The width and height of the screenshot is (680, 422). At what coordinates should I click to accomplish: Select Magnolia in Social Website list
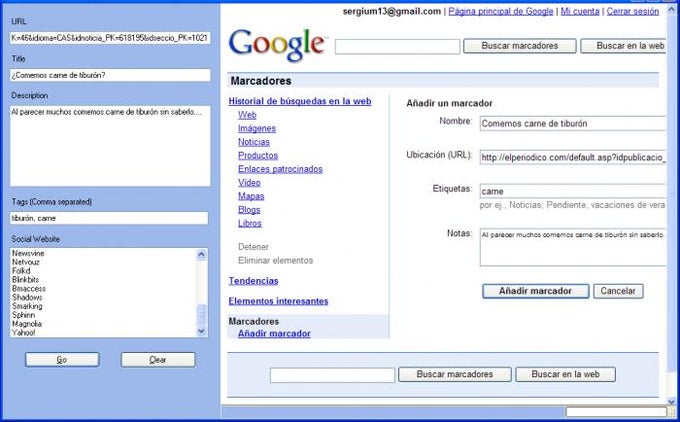(27, 324)
